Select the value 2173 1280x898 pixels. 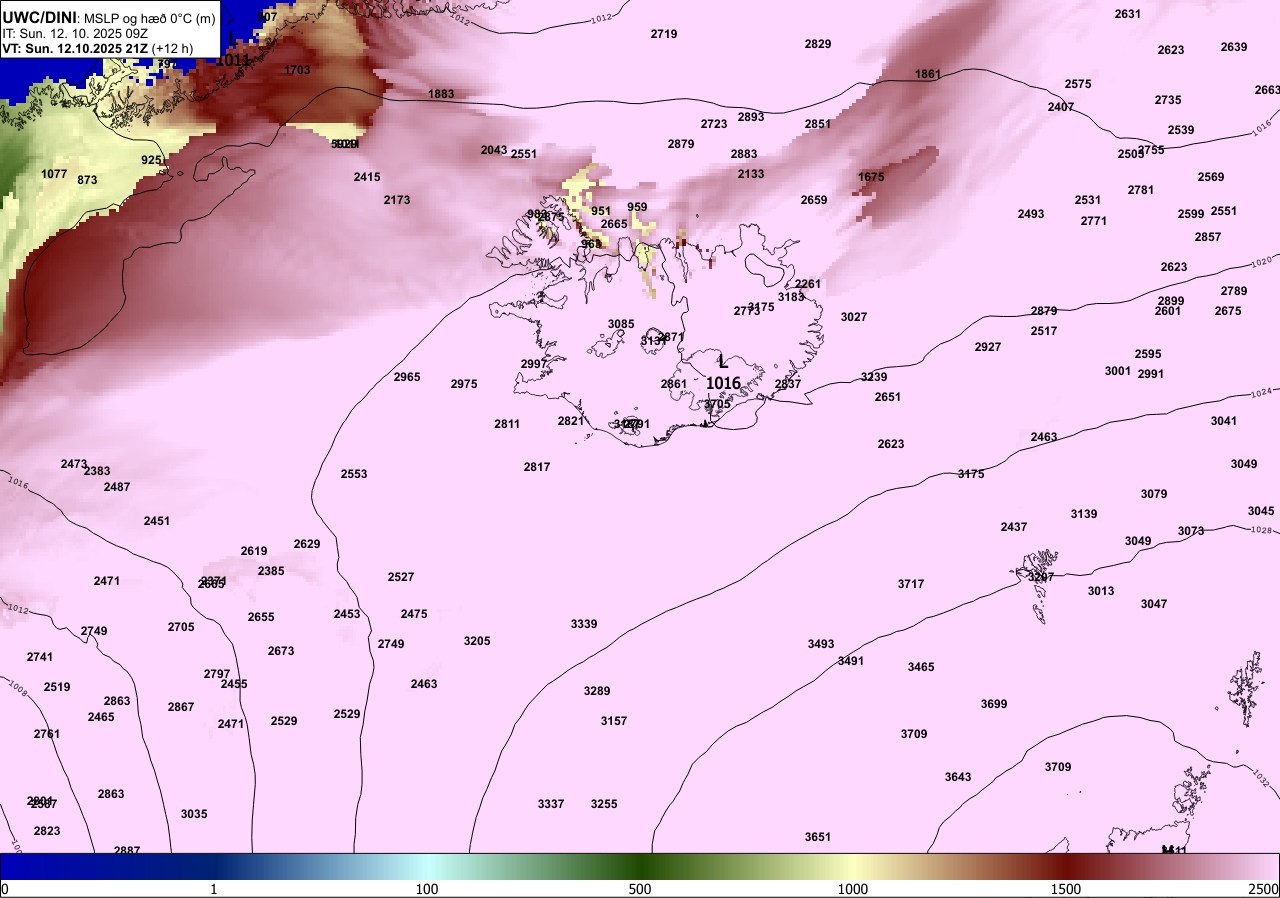[397, 200]
